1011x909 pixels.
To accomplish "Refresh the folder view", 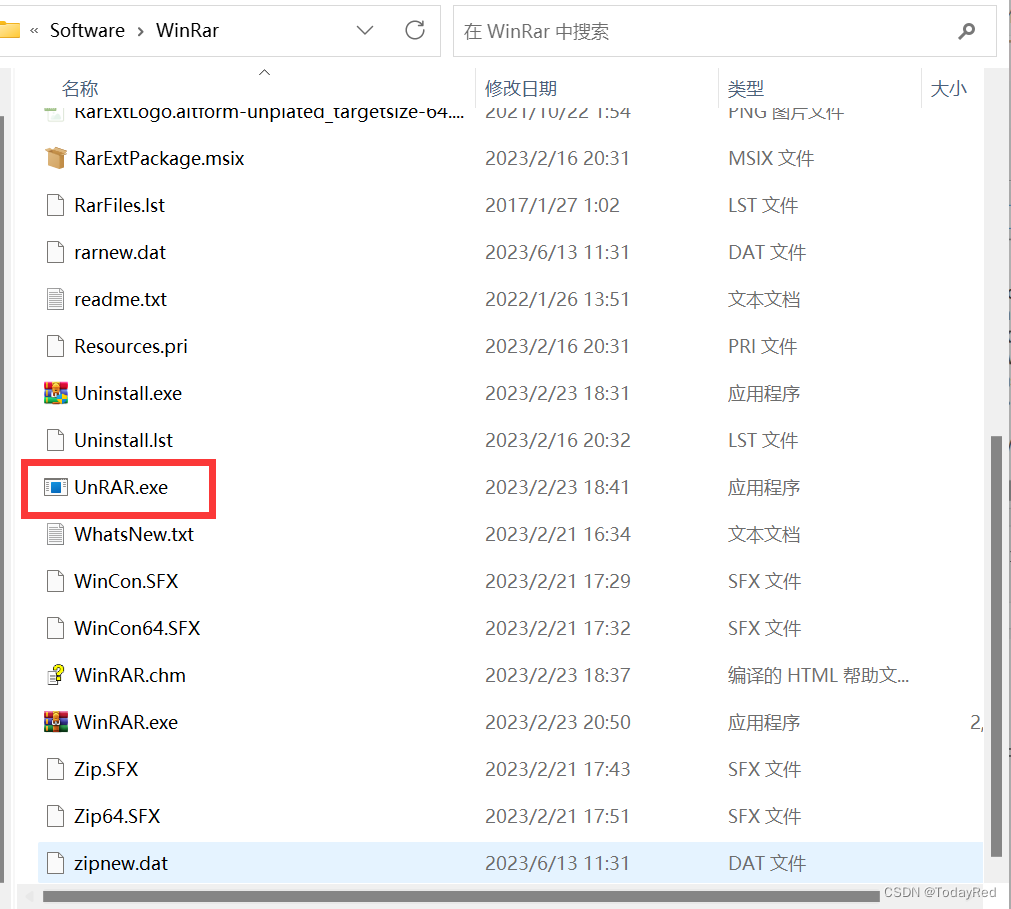I will pos(415,30).
